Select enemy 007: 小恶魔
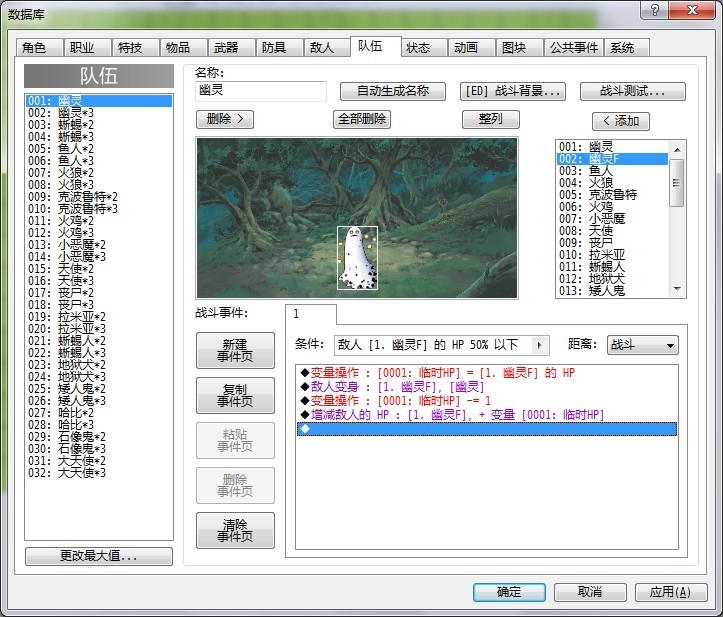Image resolution: width=723 pixels, height=617 pixels. pyautogui.click(x=612, y=219)
